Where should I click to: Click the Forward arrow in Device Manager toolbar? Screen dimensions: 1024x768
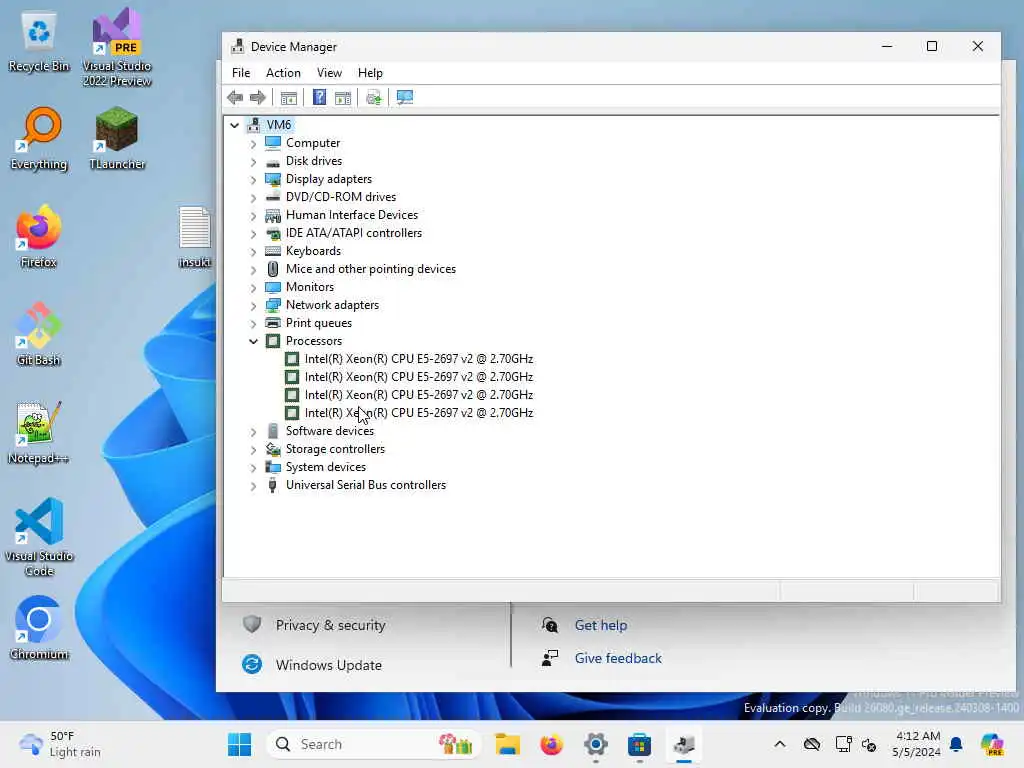[x=258, y=97]
